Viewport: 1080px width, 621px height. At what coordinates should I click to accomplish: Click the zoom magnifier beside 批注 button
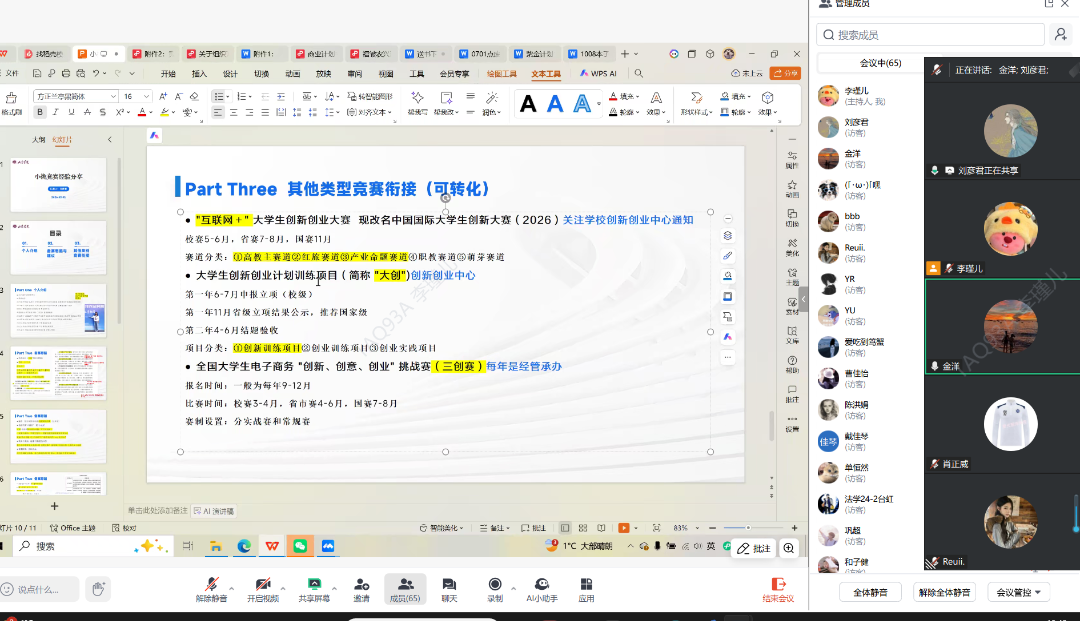pyautogui.click(x=789, y=548)
